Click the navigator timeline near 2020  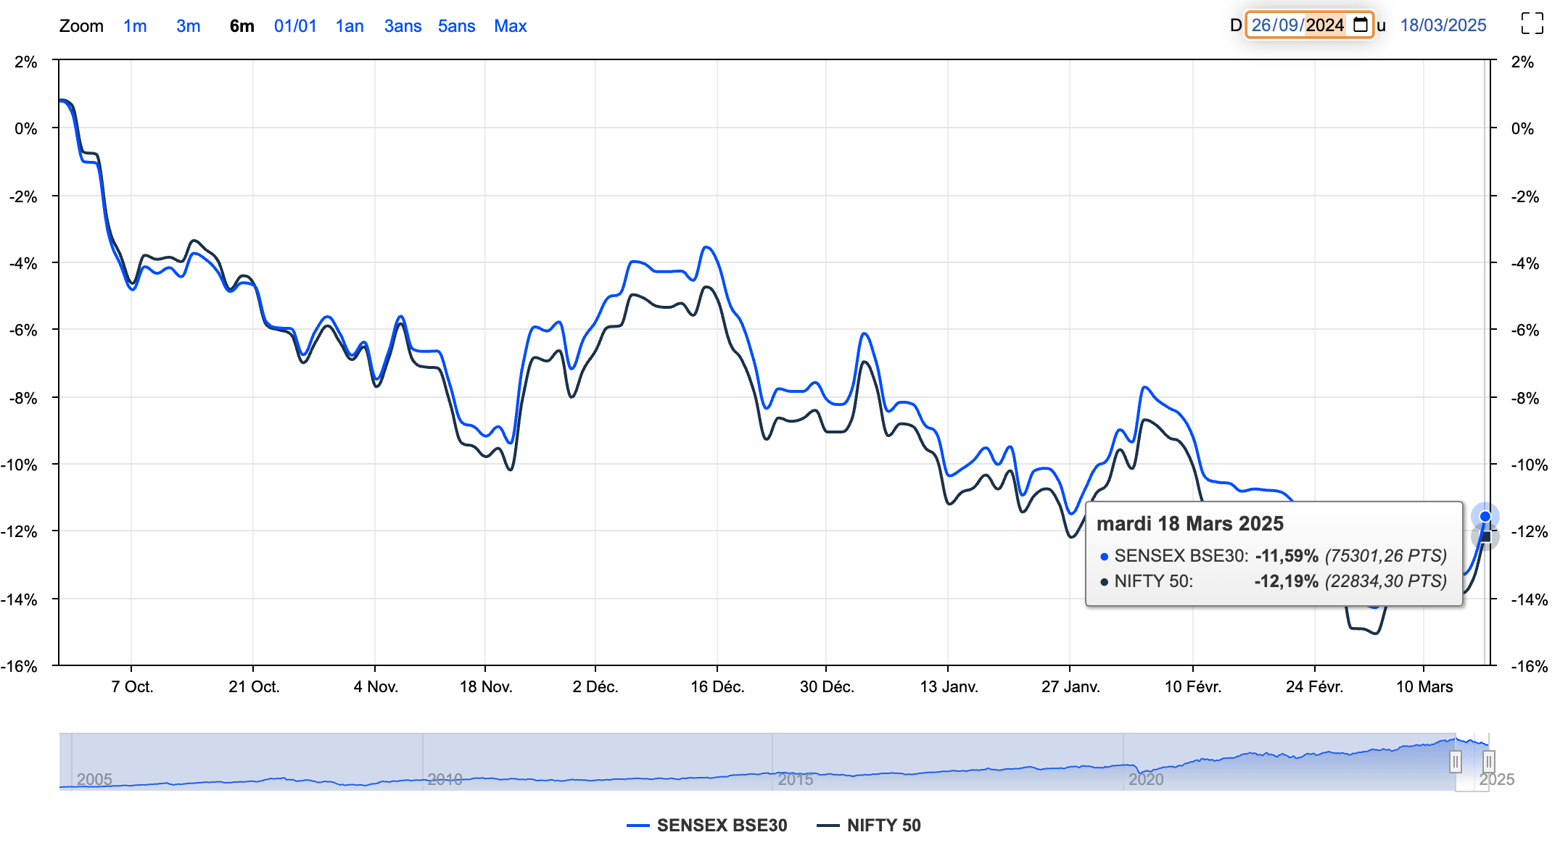coord(1146,778)
